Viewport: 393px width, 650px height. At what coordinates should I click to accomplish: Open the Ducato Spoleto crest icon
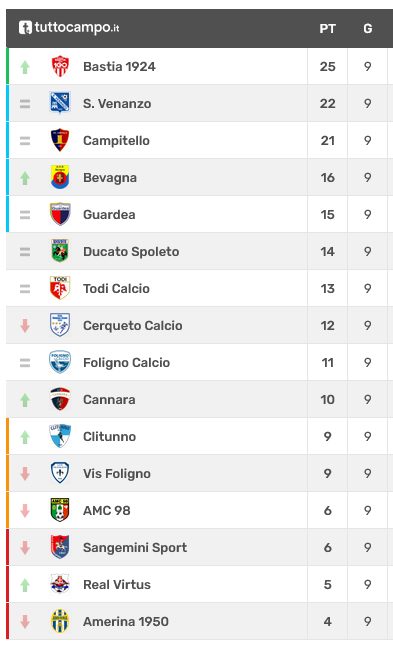(60, 251)
